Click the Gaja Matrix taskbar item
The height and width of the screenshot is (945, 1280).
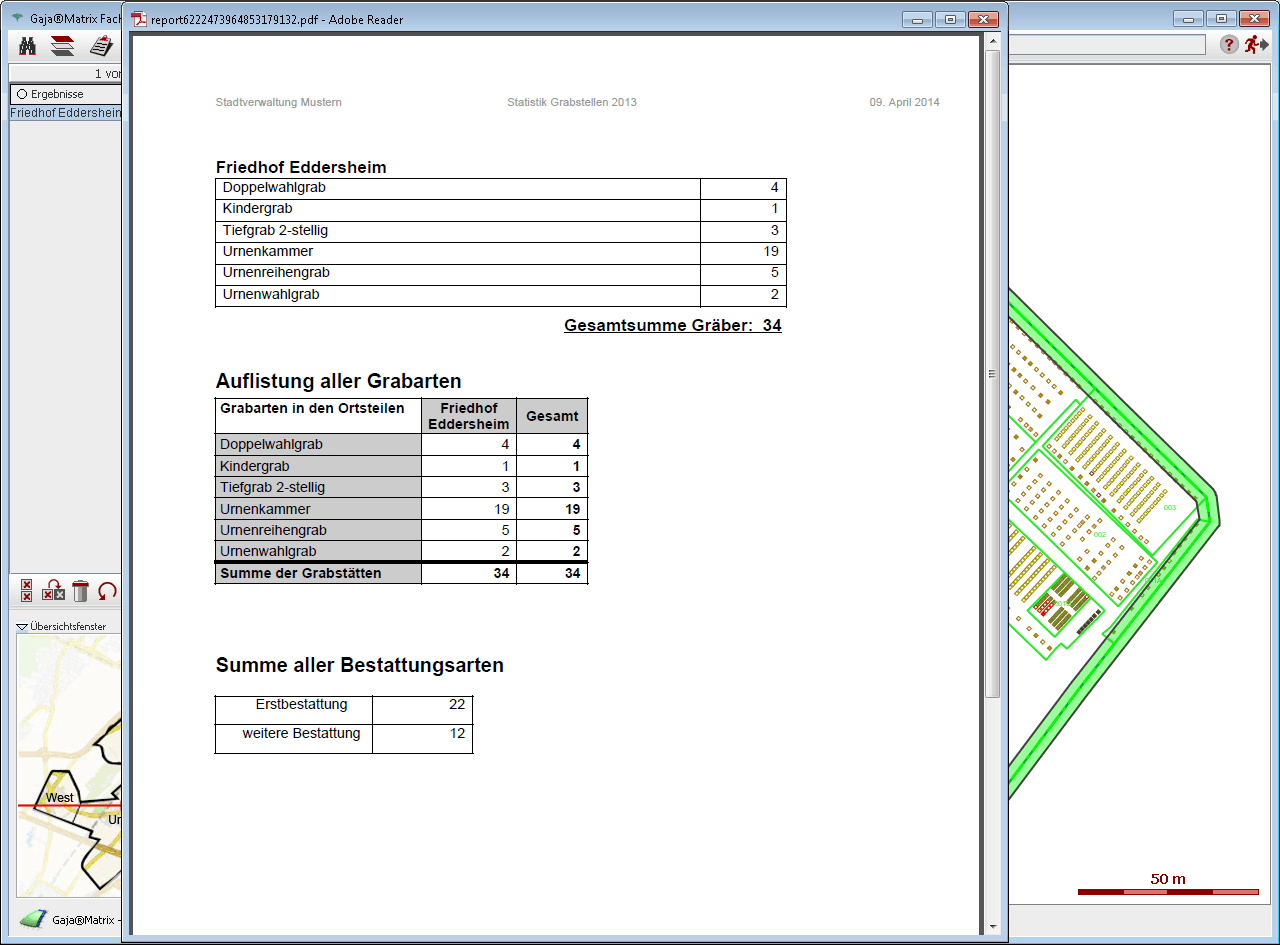70,919
